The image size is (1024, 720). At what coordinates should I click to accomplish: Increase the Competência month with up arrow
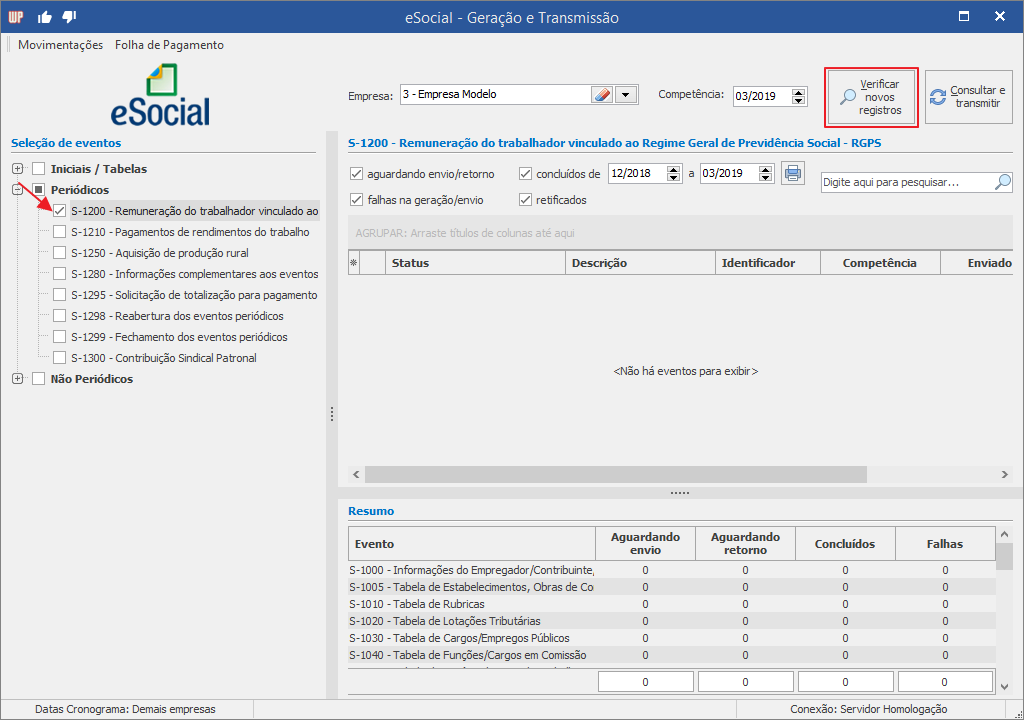[798, 92]
